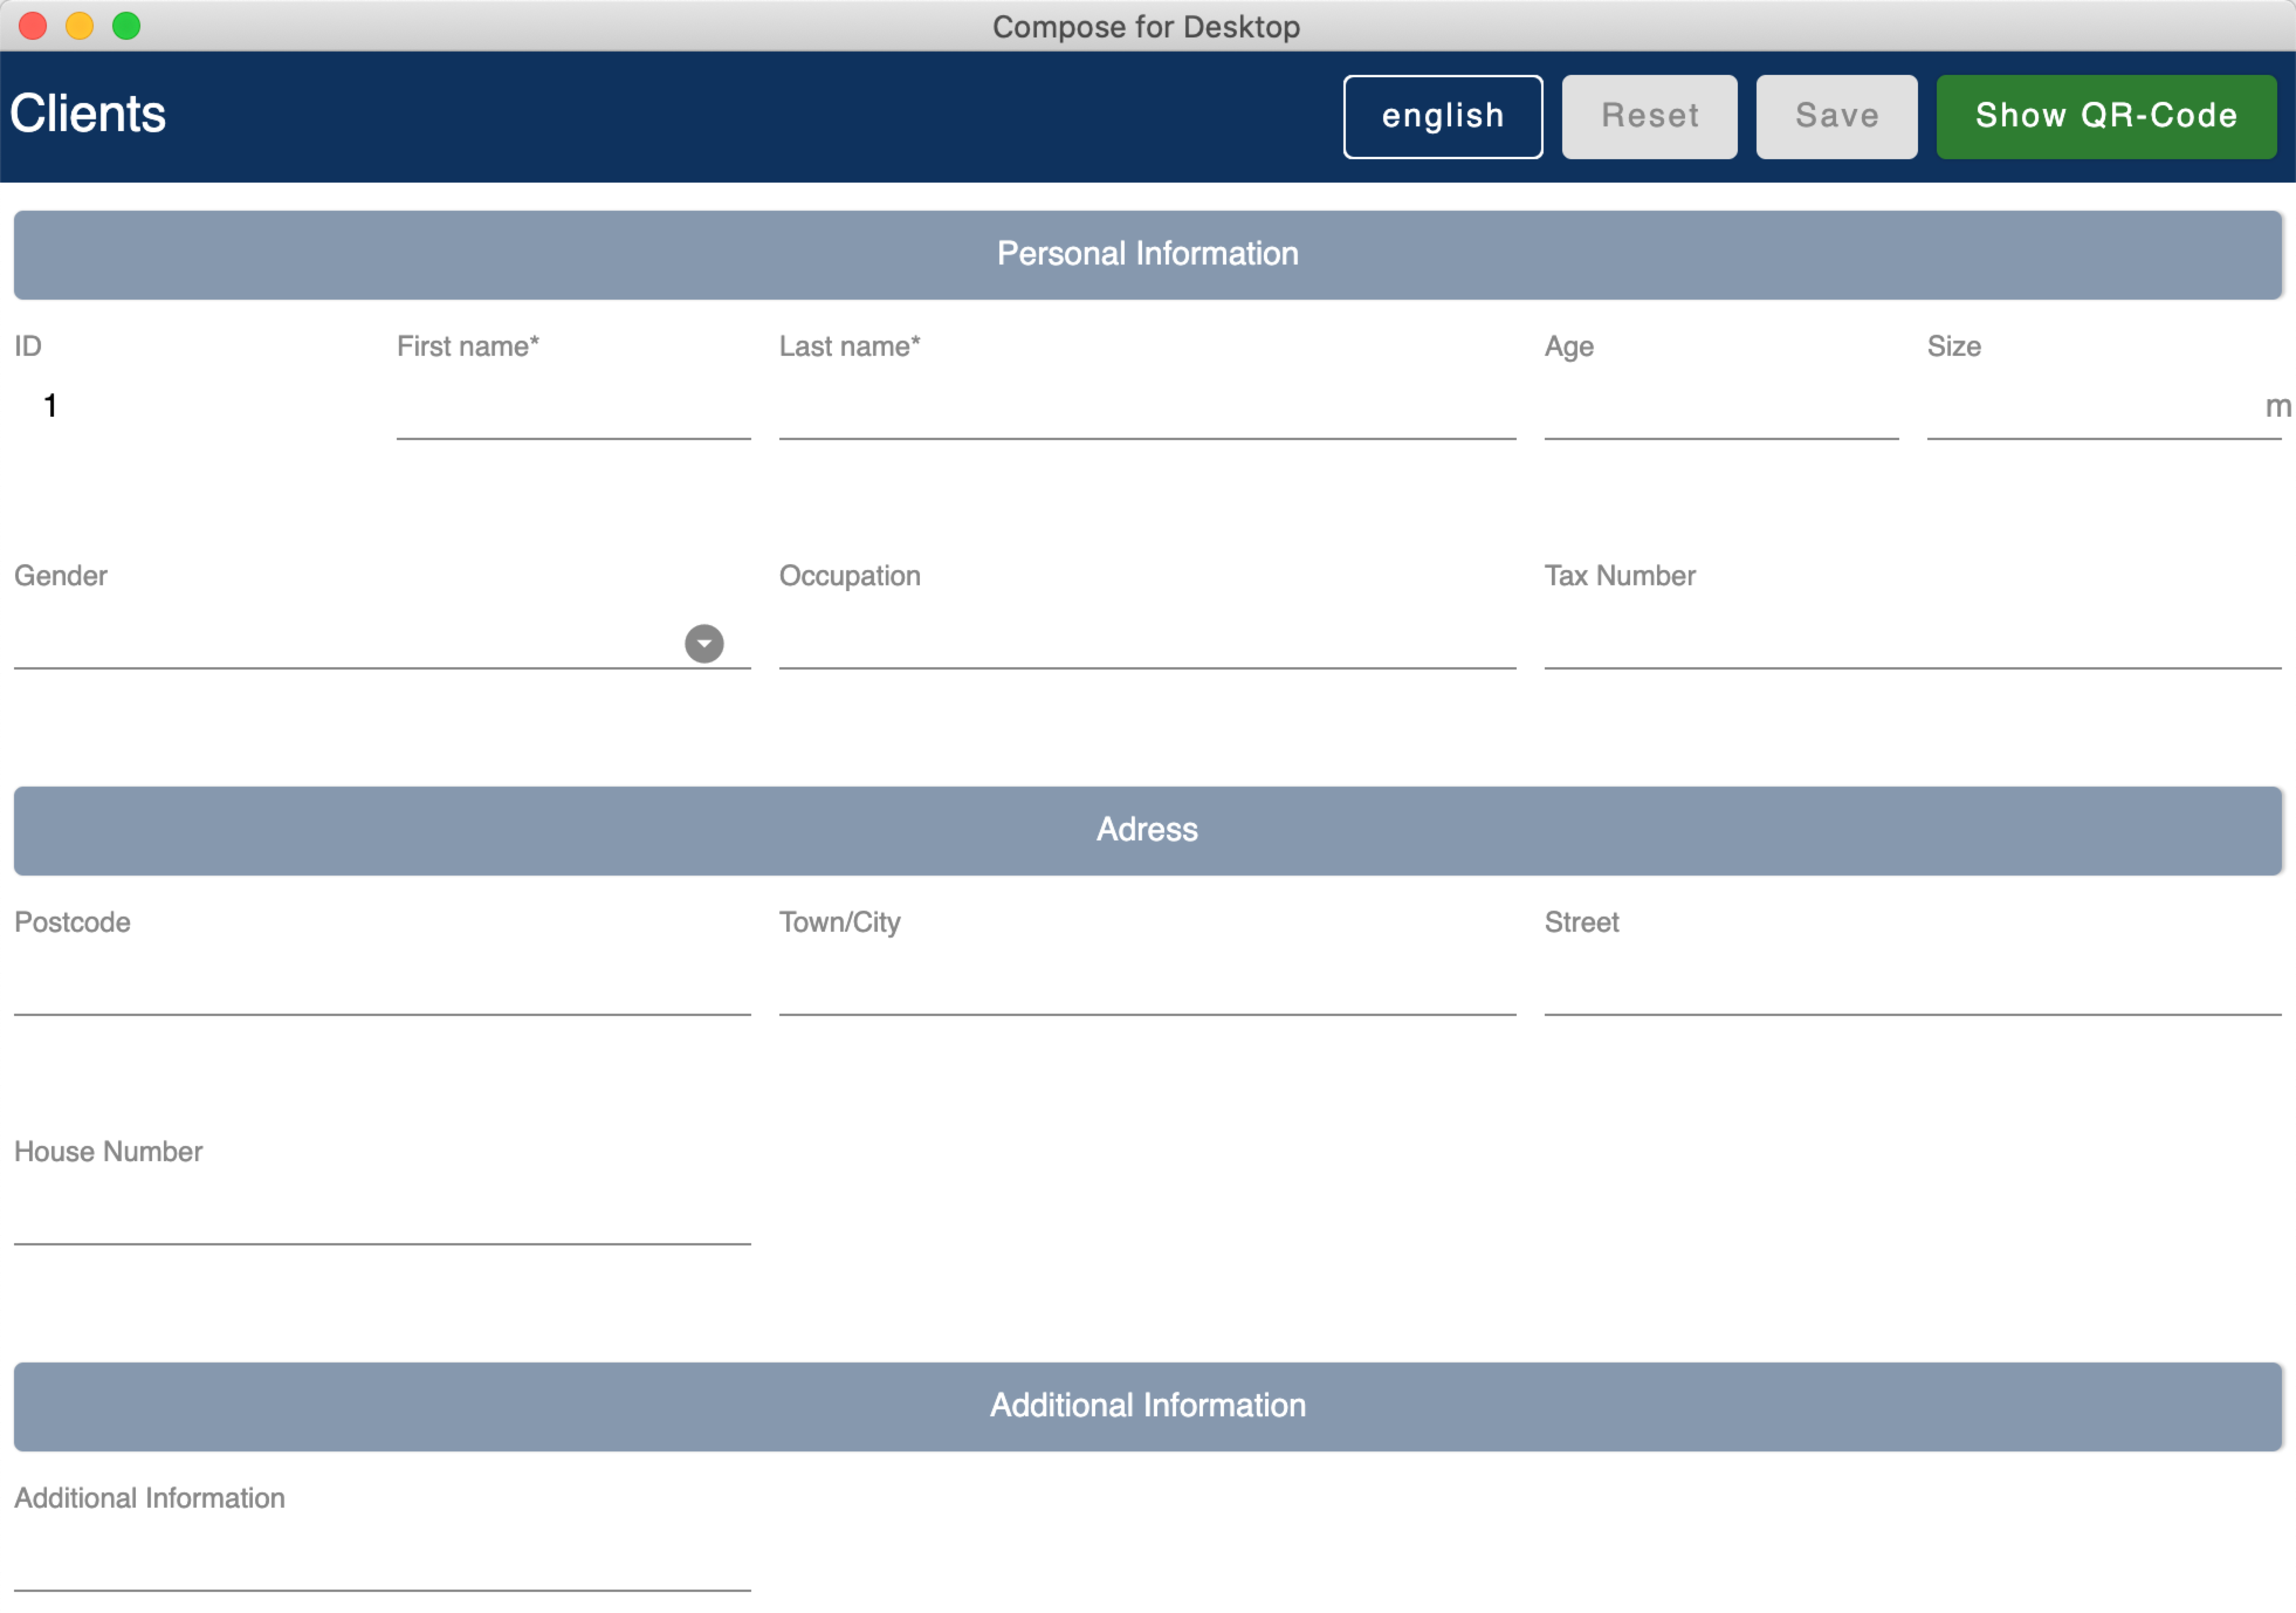Click the Show QR-Code button

(2105, 116)
